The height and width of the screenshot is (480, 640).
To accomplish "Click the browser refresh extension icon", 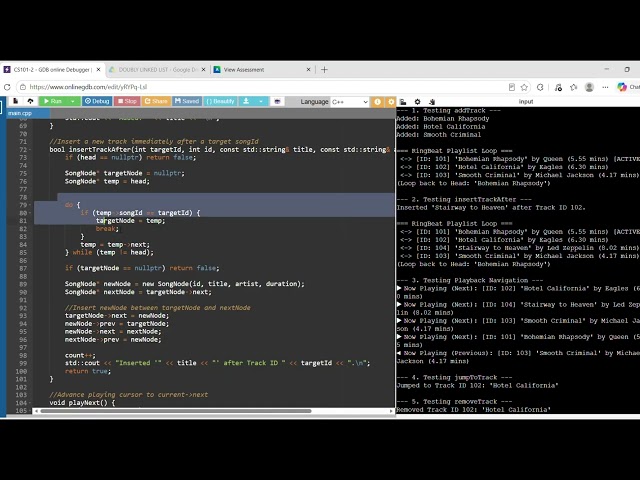I will (540, 87).
